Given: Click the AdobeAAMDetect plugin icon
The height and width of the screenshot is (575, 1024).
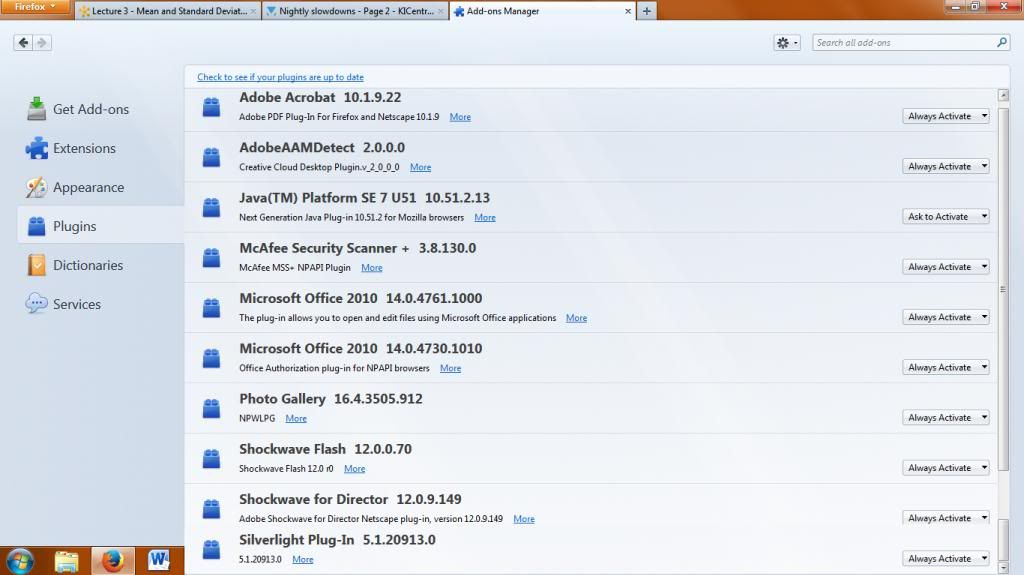Looking at the screenshot, I should click(x=211, y=157).
